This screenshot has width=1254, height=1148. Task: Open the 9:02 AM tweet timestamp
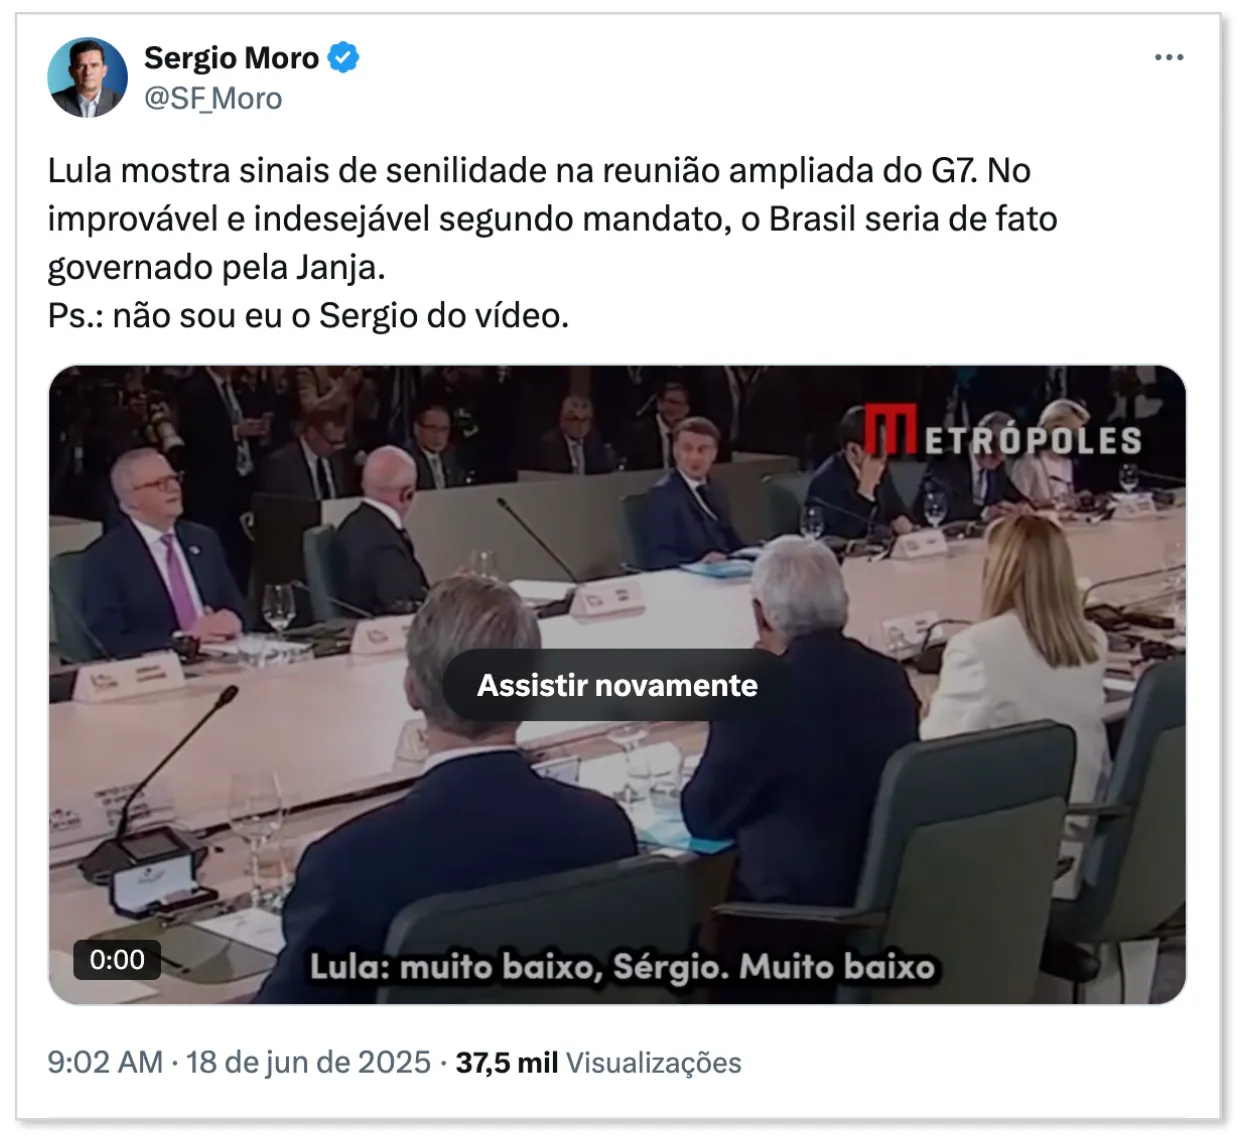click(x=105, y=1062)
